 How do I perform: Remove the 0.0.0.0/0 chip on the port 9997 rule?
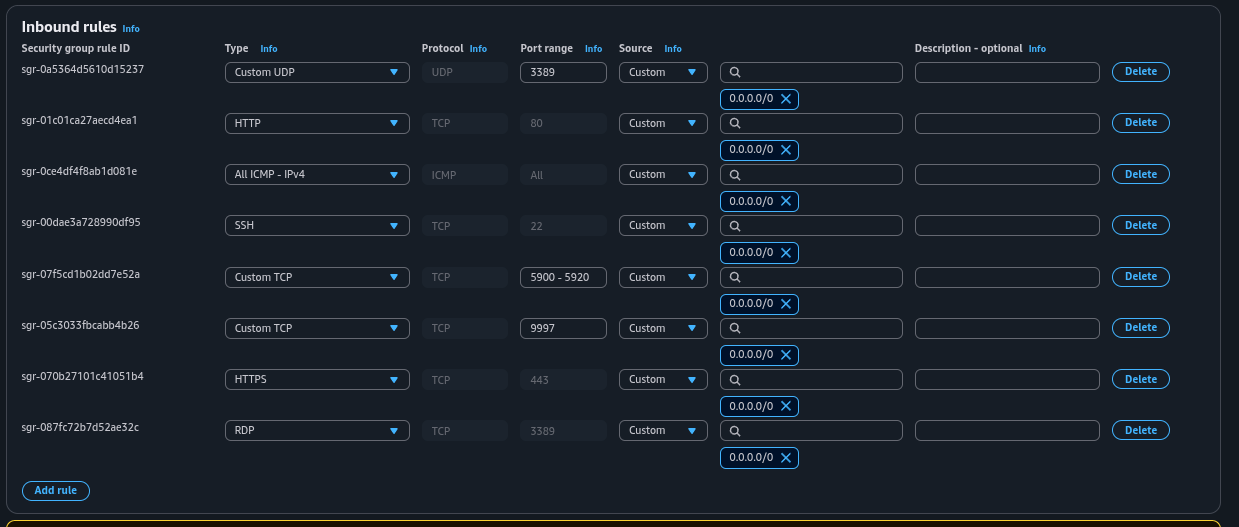tap(786, 355)
